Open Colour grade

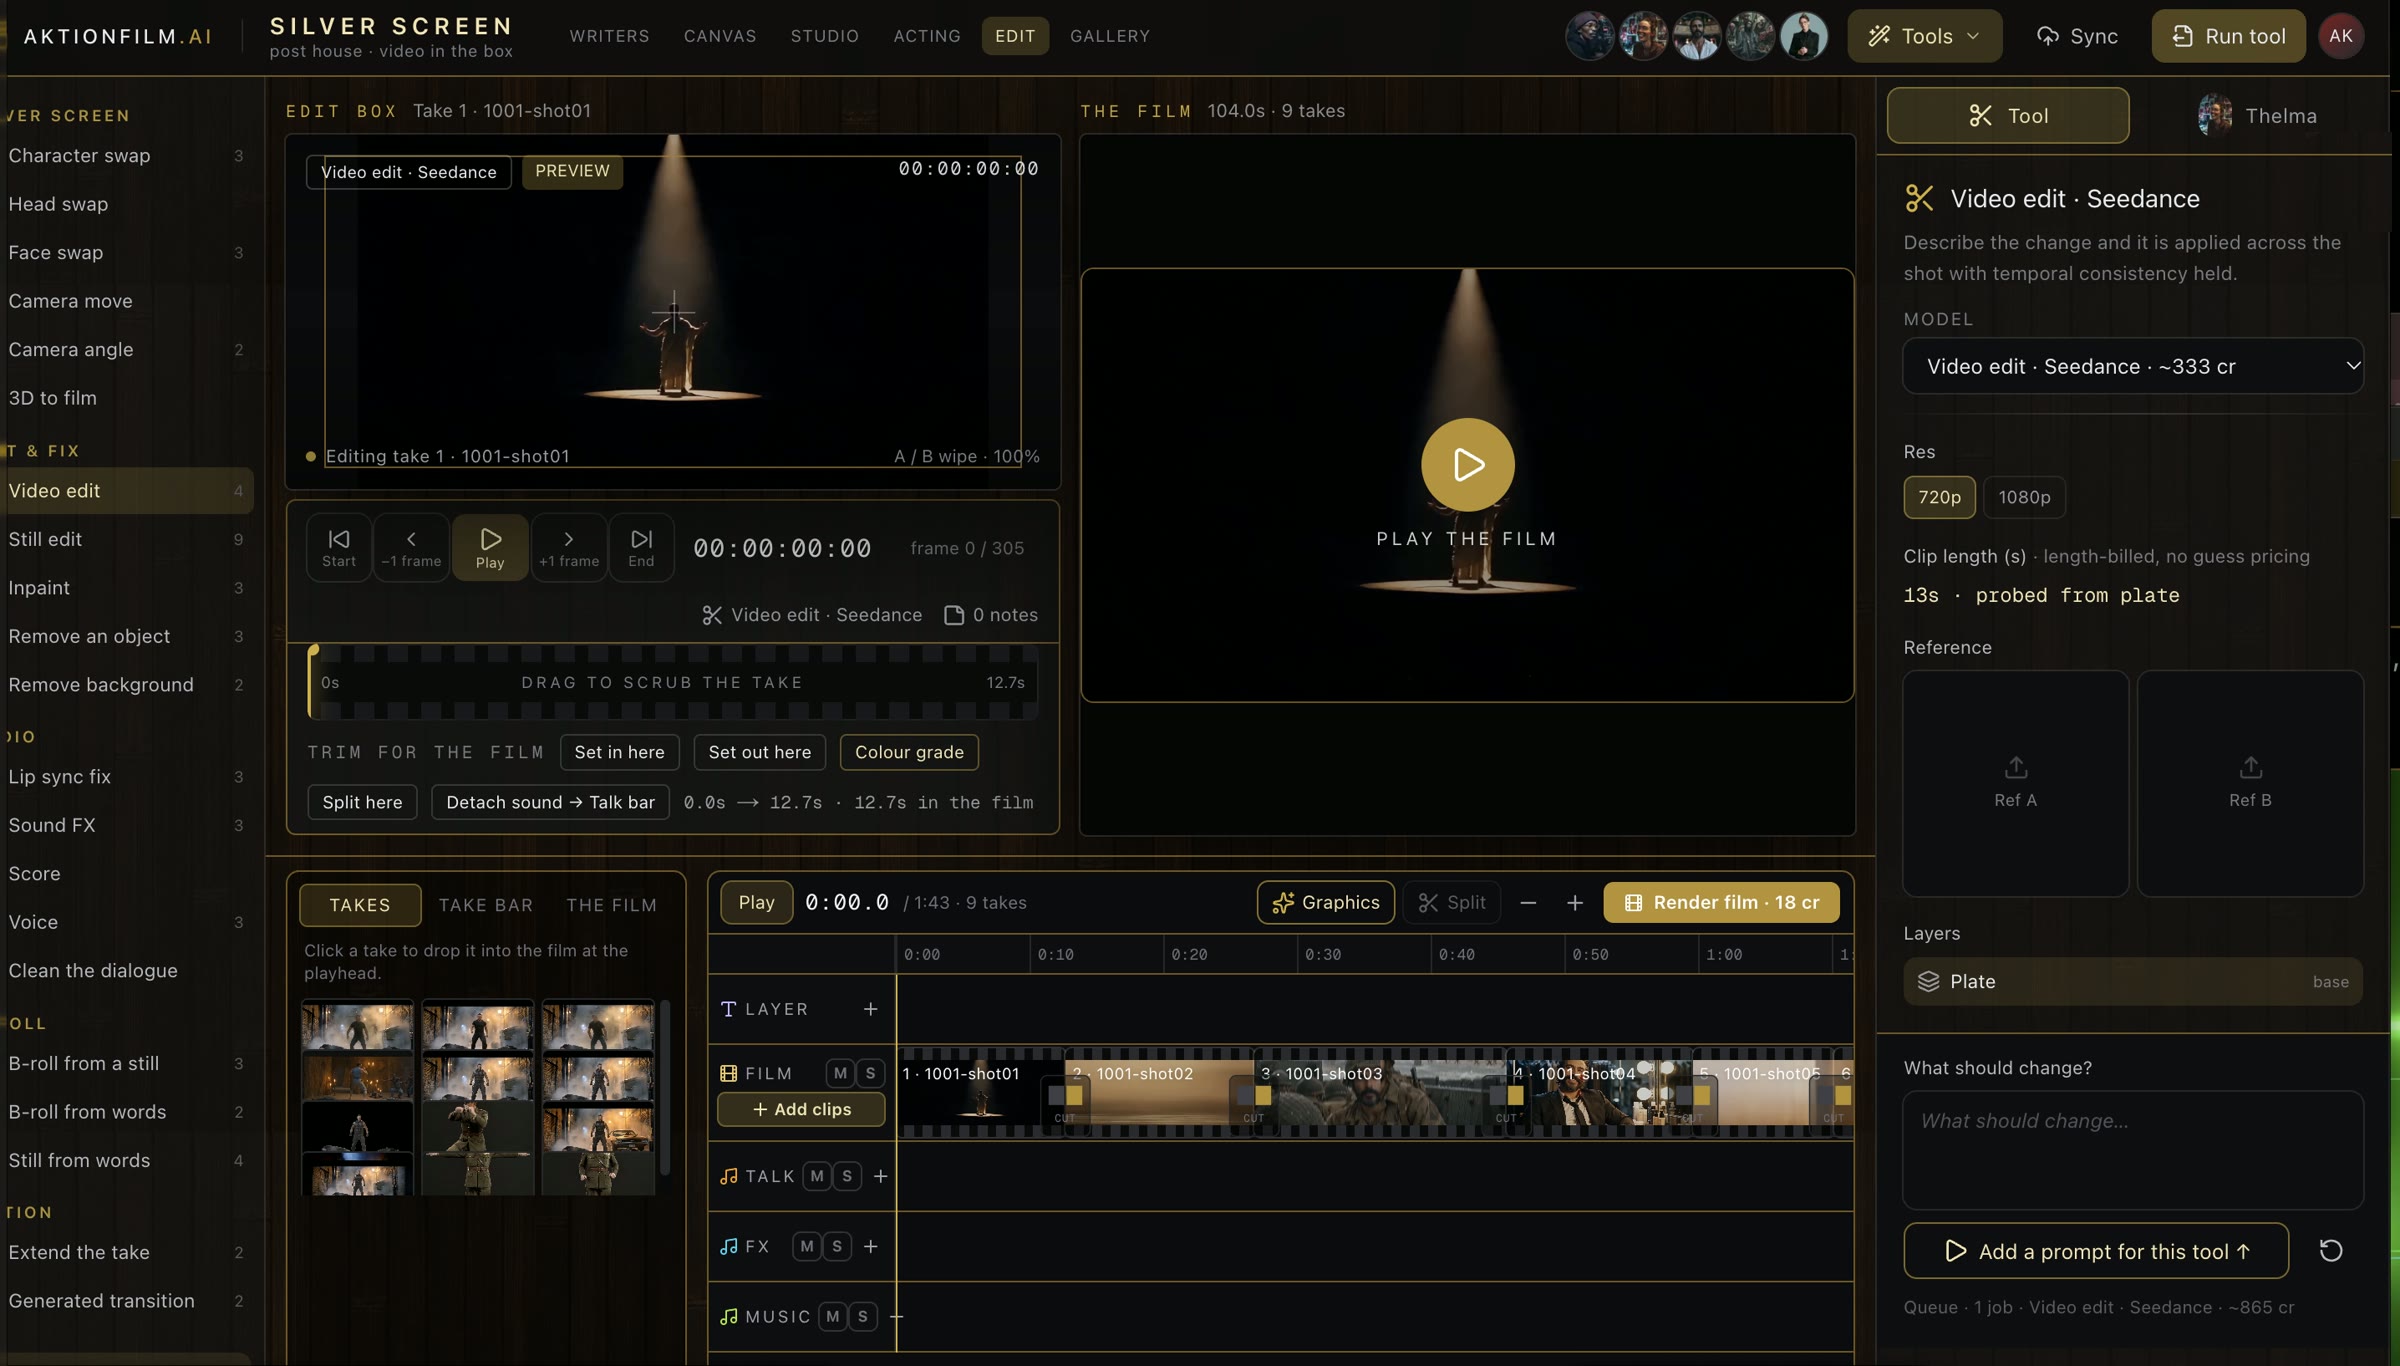909,752
